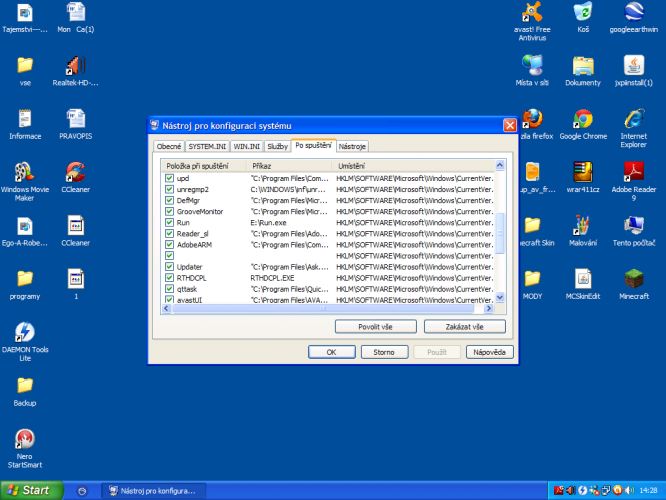Uncheck the upd startup item
The height and width of the screenshot is (500, 666).
[169, 178]
